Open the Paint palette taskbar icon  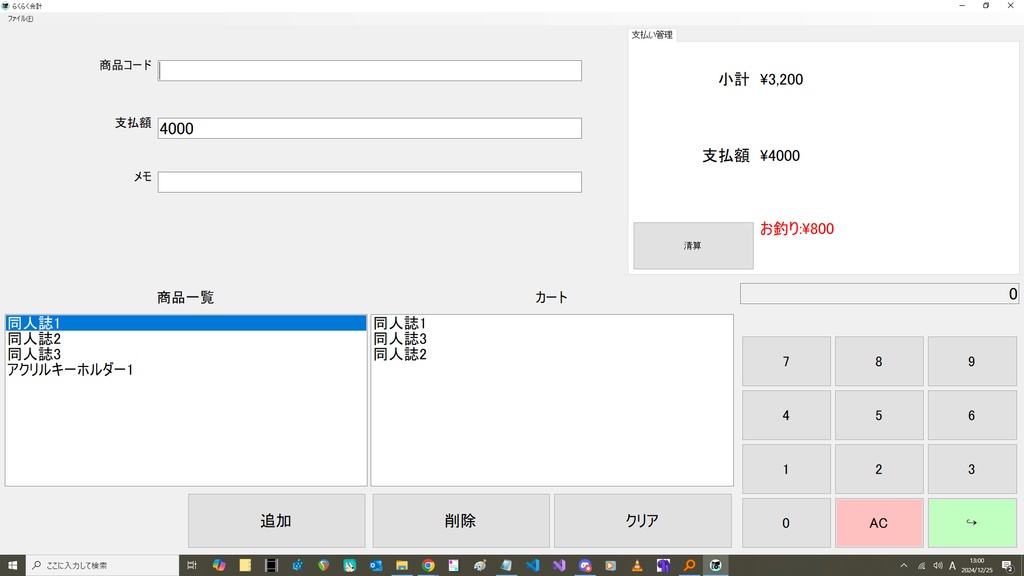480,566
